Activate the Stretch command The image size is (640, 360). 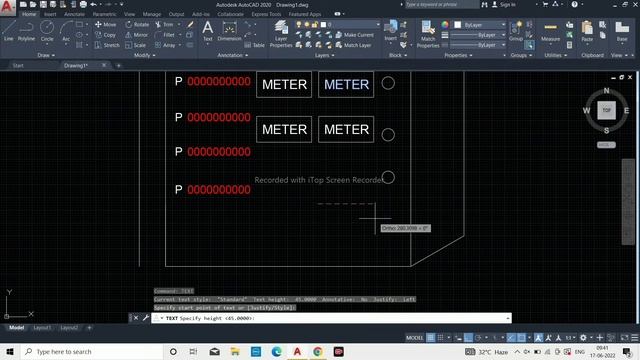click(x=107, y=45)
